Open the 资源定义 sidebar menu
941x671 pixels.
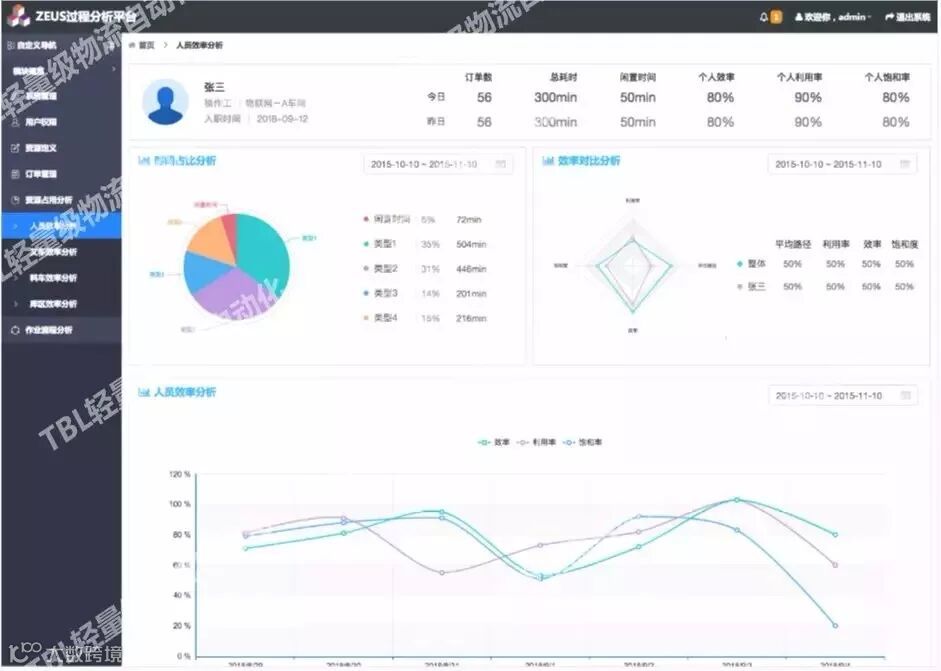coord(61,148)
